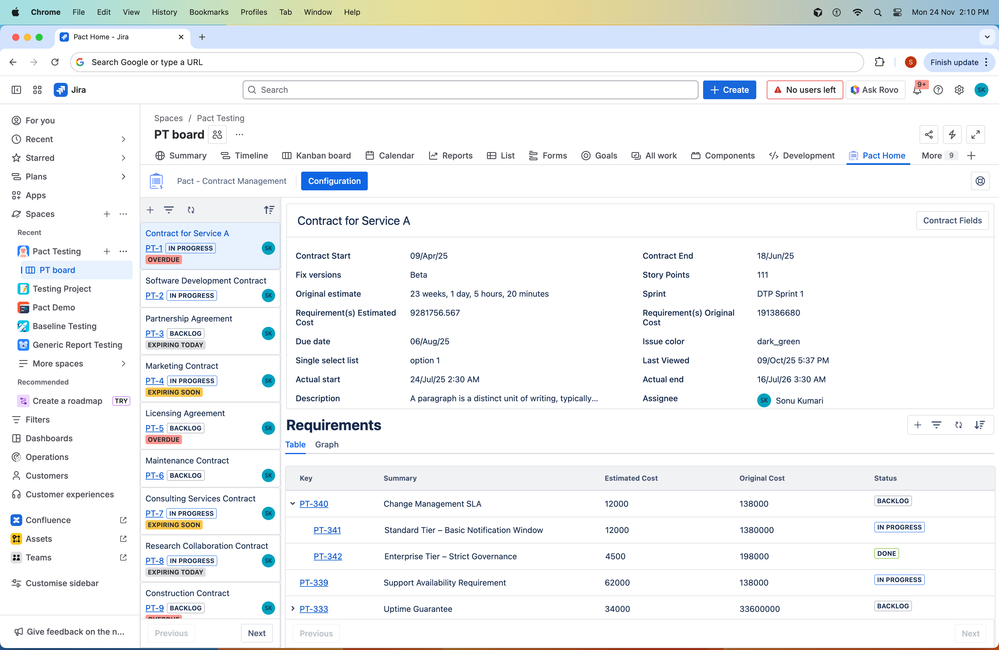
Task: Open the app switcher grid icon
Action: click(x=37, y=90)
